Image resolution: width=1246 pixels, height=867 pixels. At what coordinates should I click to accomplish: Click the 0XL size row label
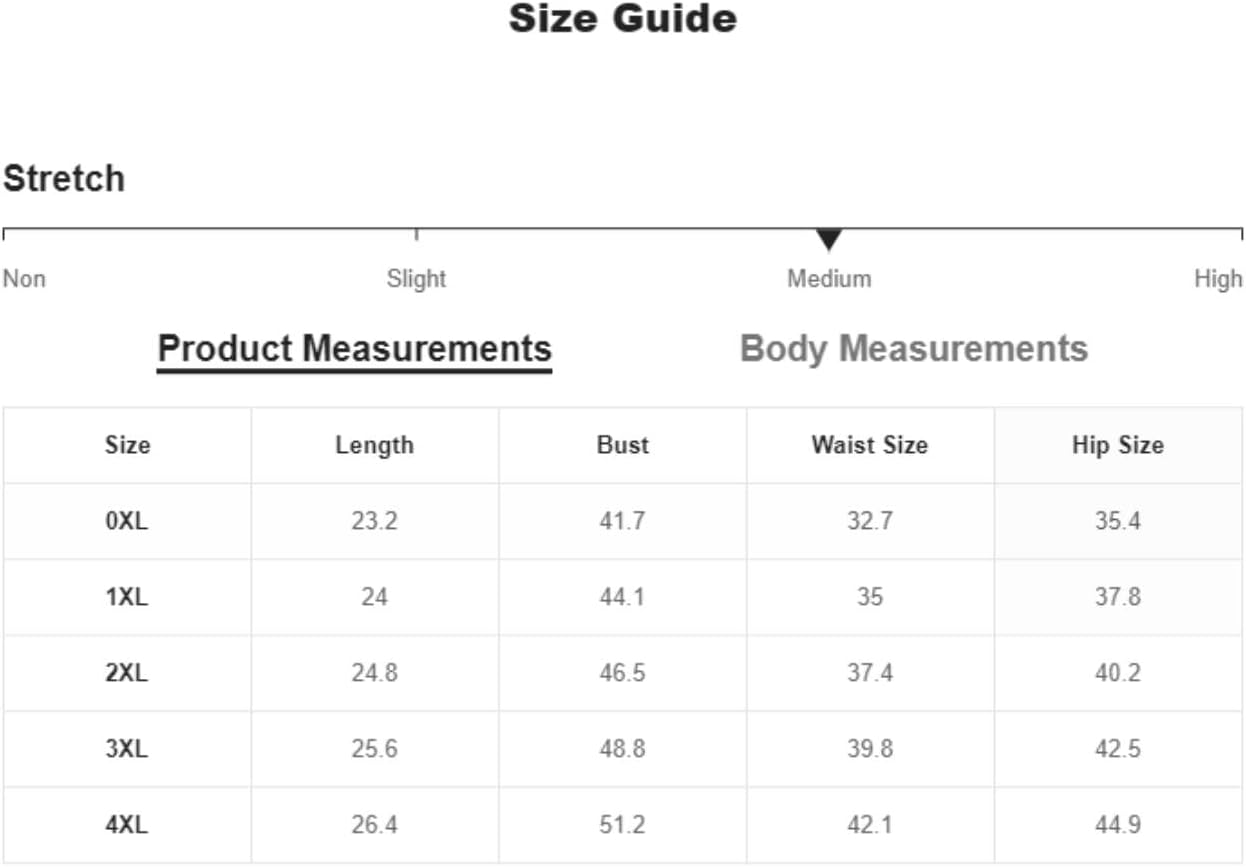pos(127,521)
